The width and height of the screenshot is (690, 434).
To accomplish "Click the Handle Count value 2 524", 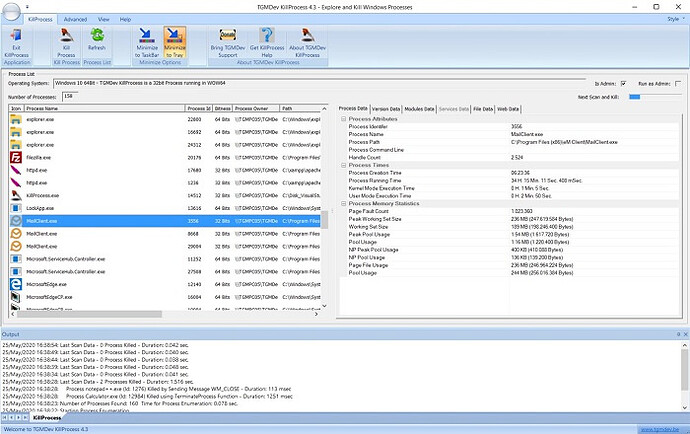I will 517,157.
